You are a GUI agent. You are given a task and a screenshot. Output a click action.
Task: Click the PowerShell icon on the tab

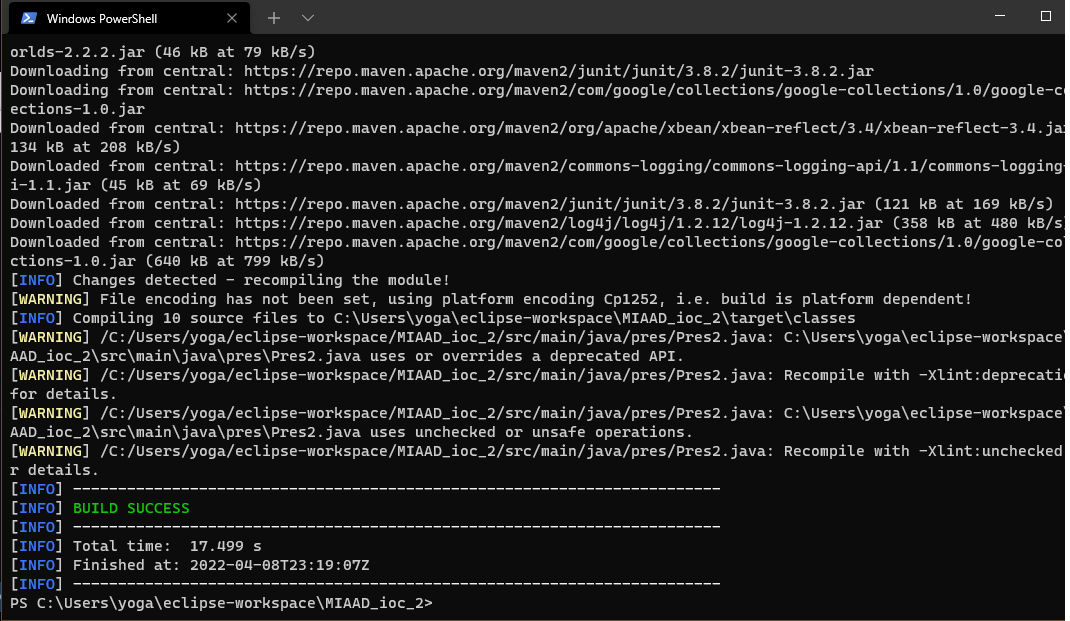click(x=28, y=17)
